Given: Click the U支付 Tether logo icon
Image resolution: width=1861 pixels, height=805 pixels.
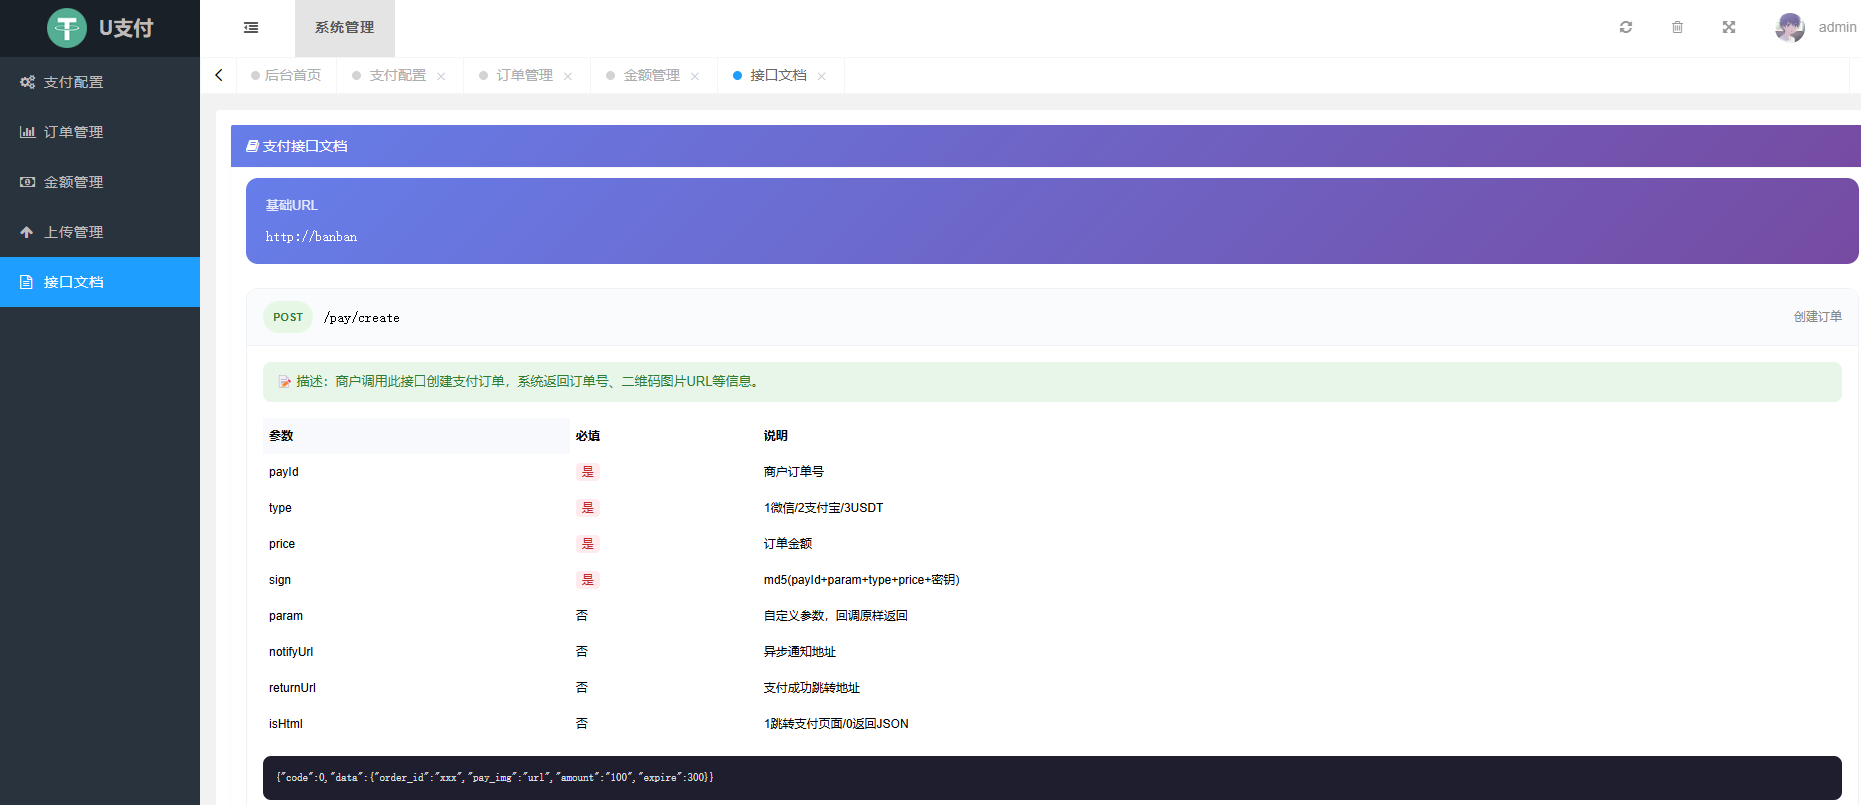Looking at the screenshot, I should coord(67,28).
